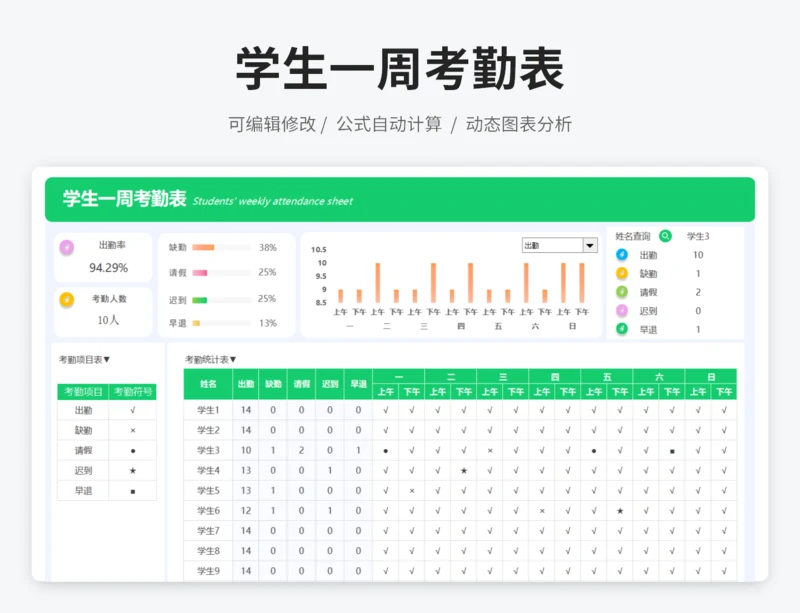Click the yellow icon beside 缺勤 in name query panel
Screen dimensions: 800x613
(622, 273)
